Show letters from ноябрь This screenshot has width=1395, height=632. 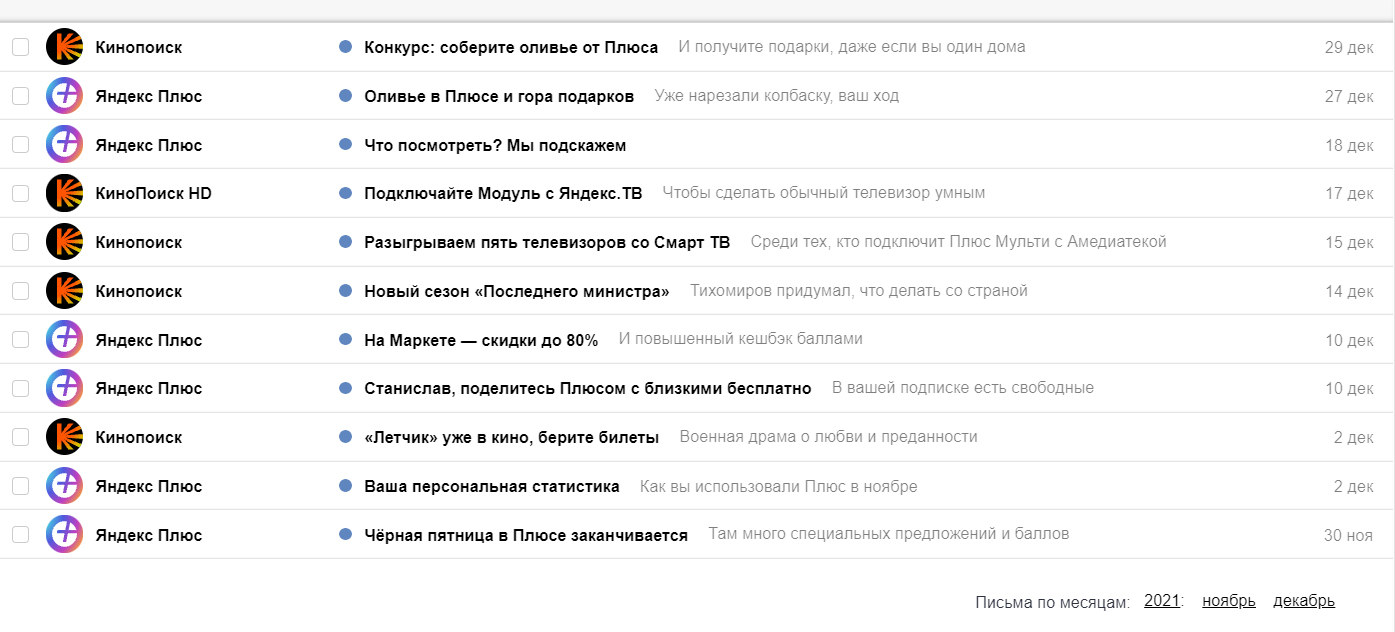pos(1228,601)
